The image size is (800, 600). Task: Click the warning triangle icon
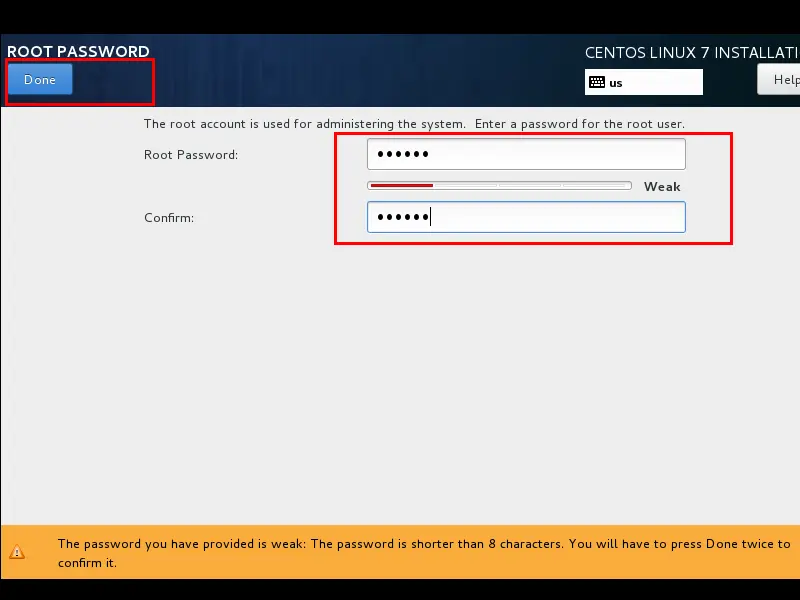pyautogui.click(x=17, y=552)
